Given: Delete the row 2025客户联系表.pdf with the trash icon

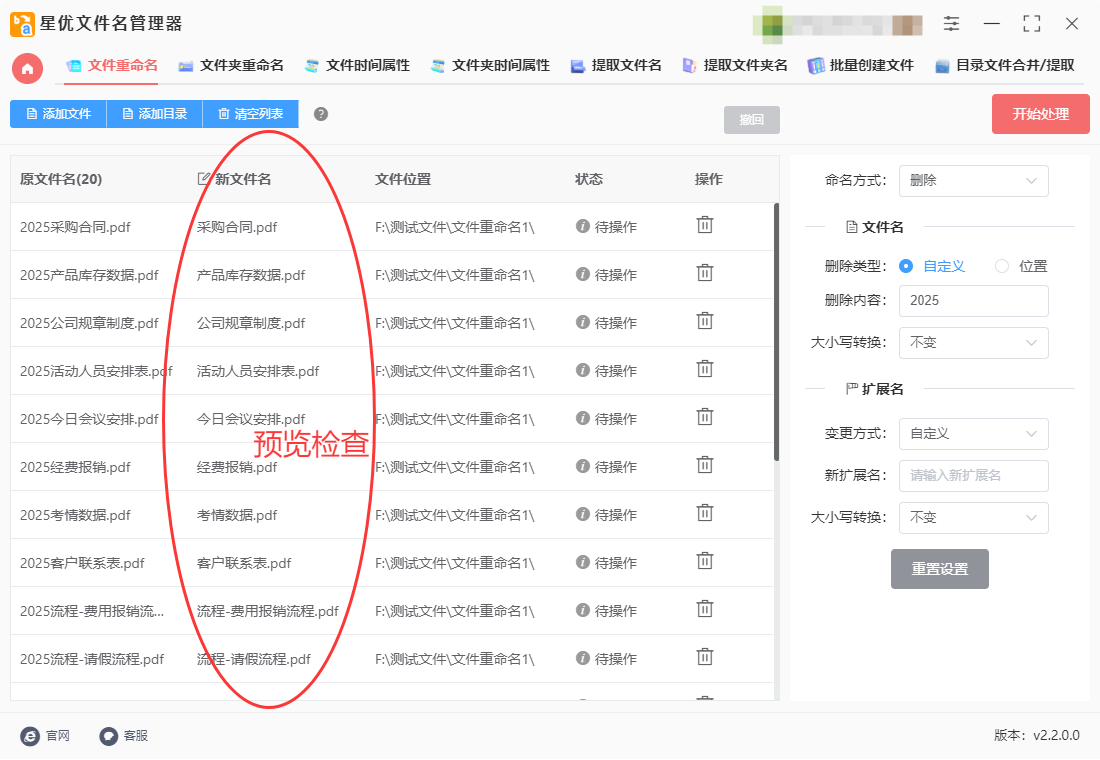Looking at the screenshot, I should (x=704, y=561).
